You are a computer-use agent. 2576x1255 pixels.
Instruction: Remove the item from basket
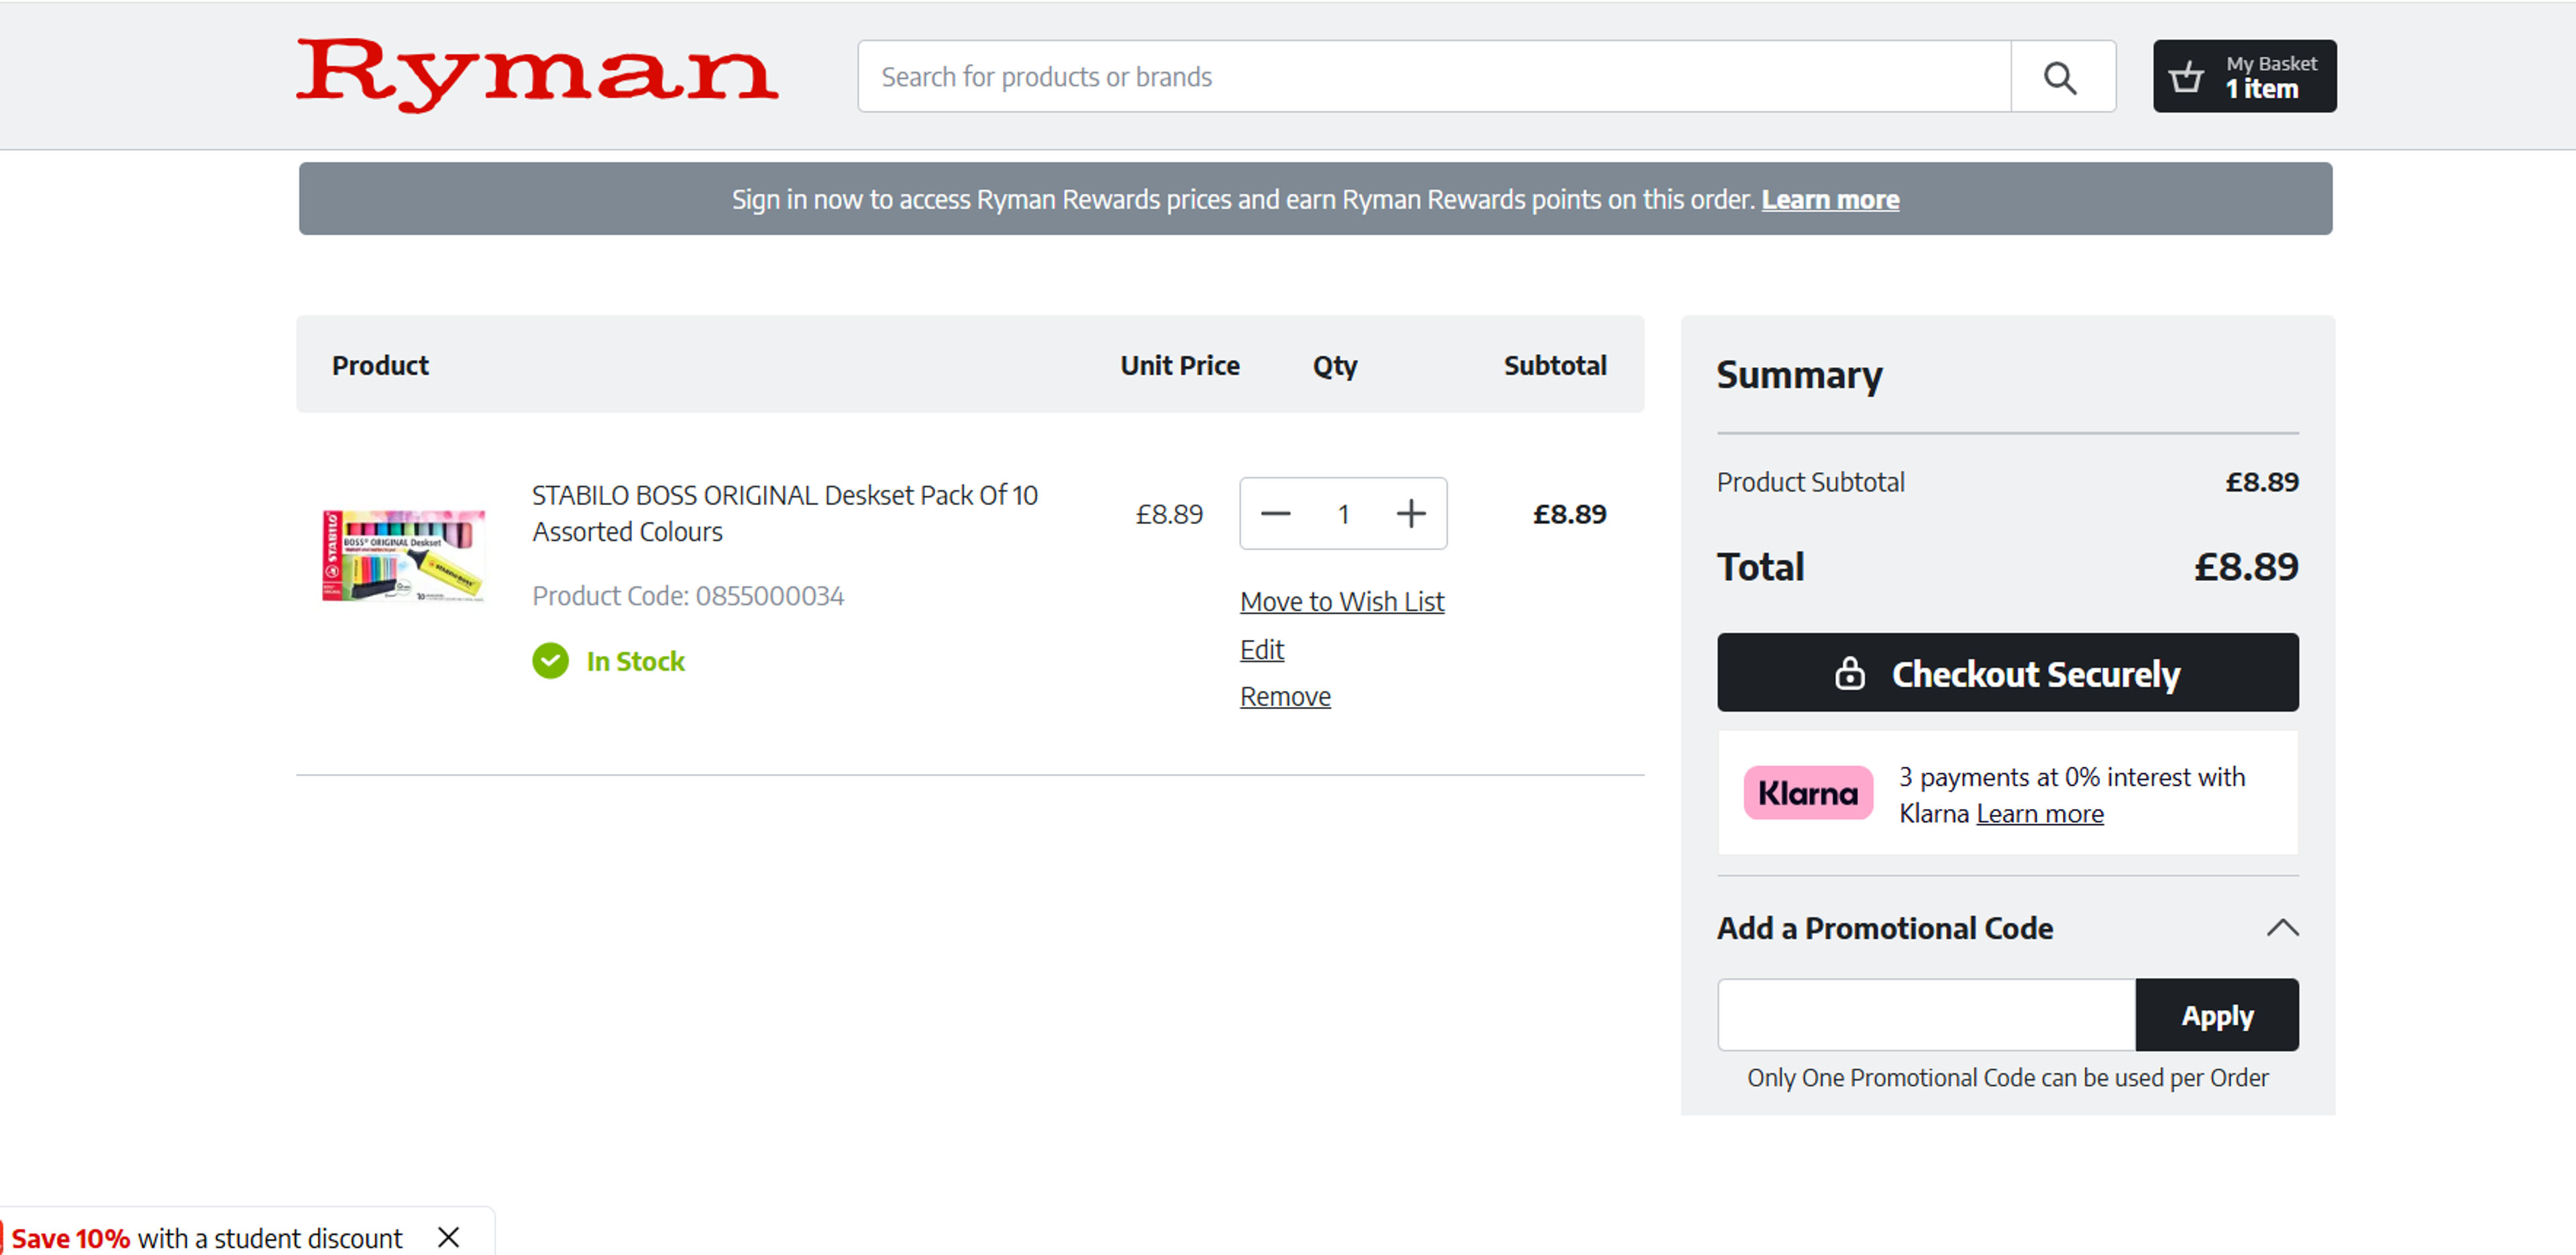[x=1285, y=696]
